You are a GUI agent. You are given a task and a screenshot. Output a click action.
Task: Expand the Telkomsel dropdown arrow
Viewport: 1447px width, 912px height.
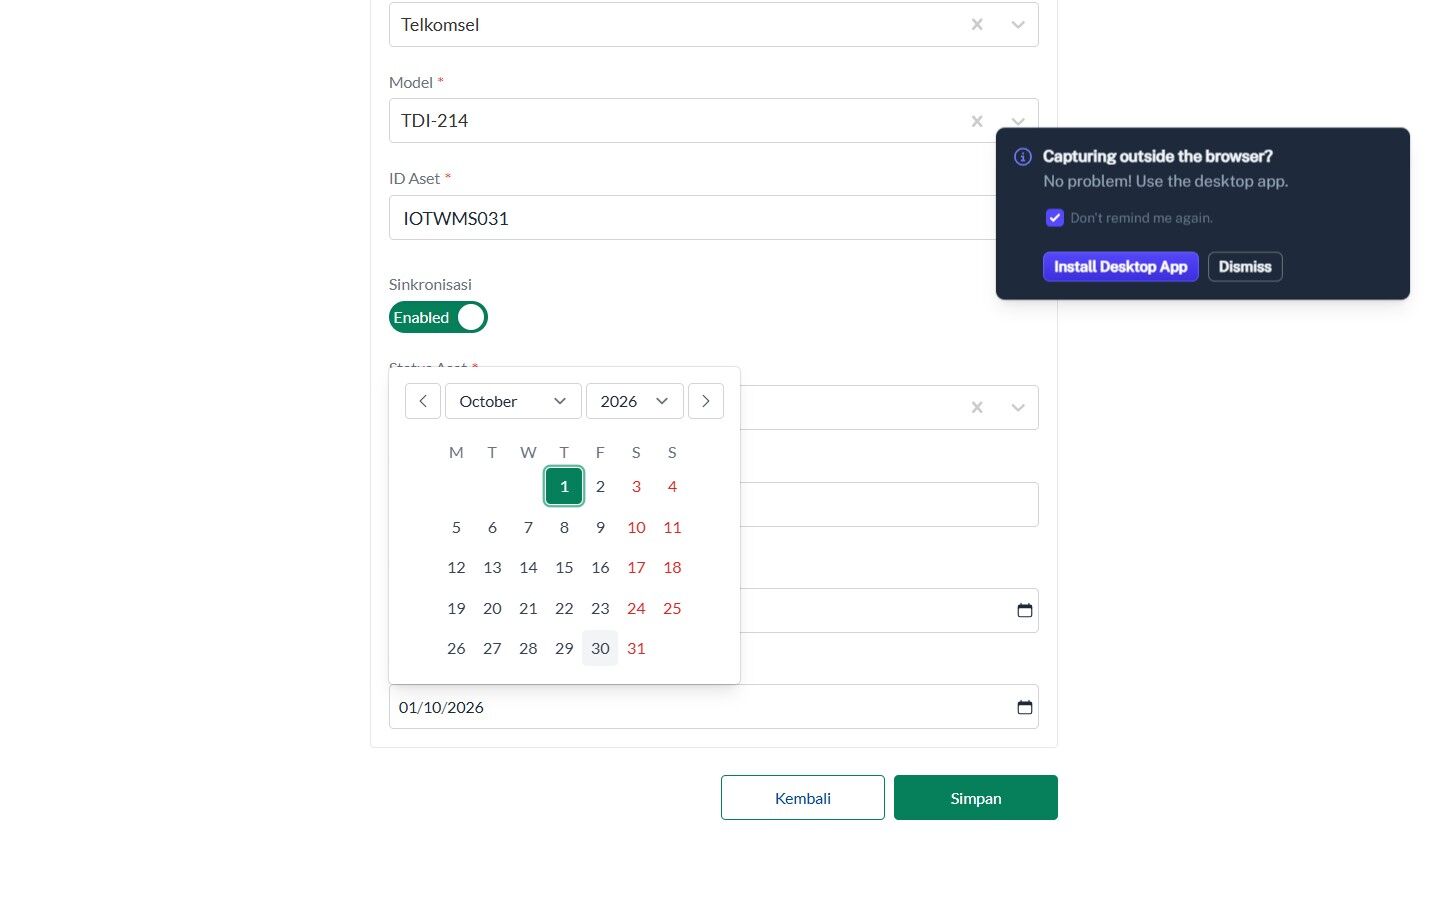pos(1018,25)
